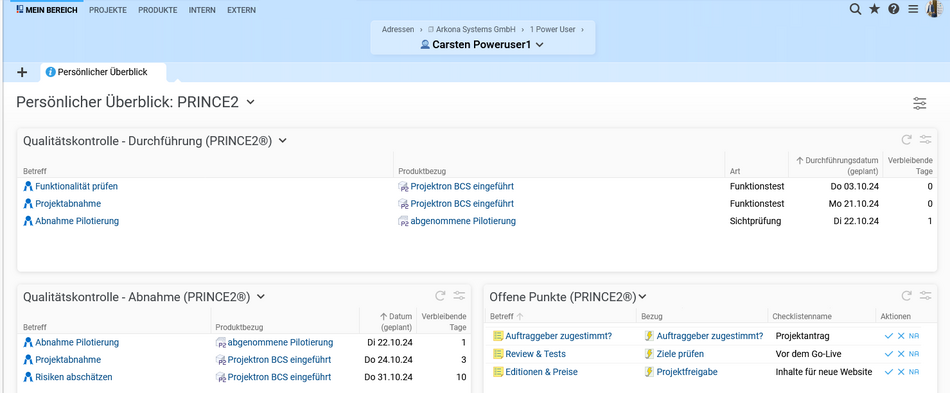
Task: Reject Review & Tests with X icon
Action: click(x=901, y=354)
